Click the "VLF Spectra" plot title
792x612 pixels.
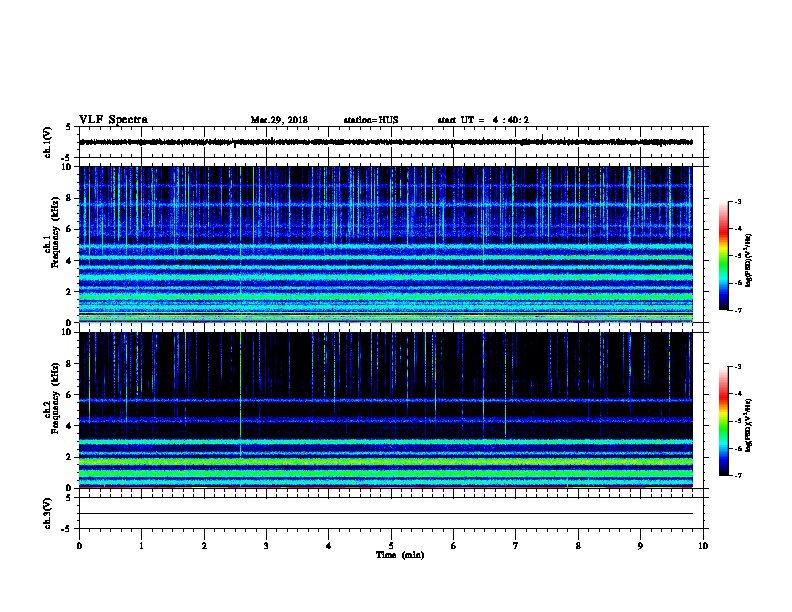click(x=113, y=120)
